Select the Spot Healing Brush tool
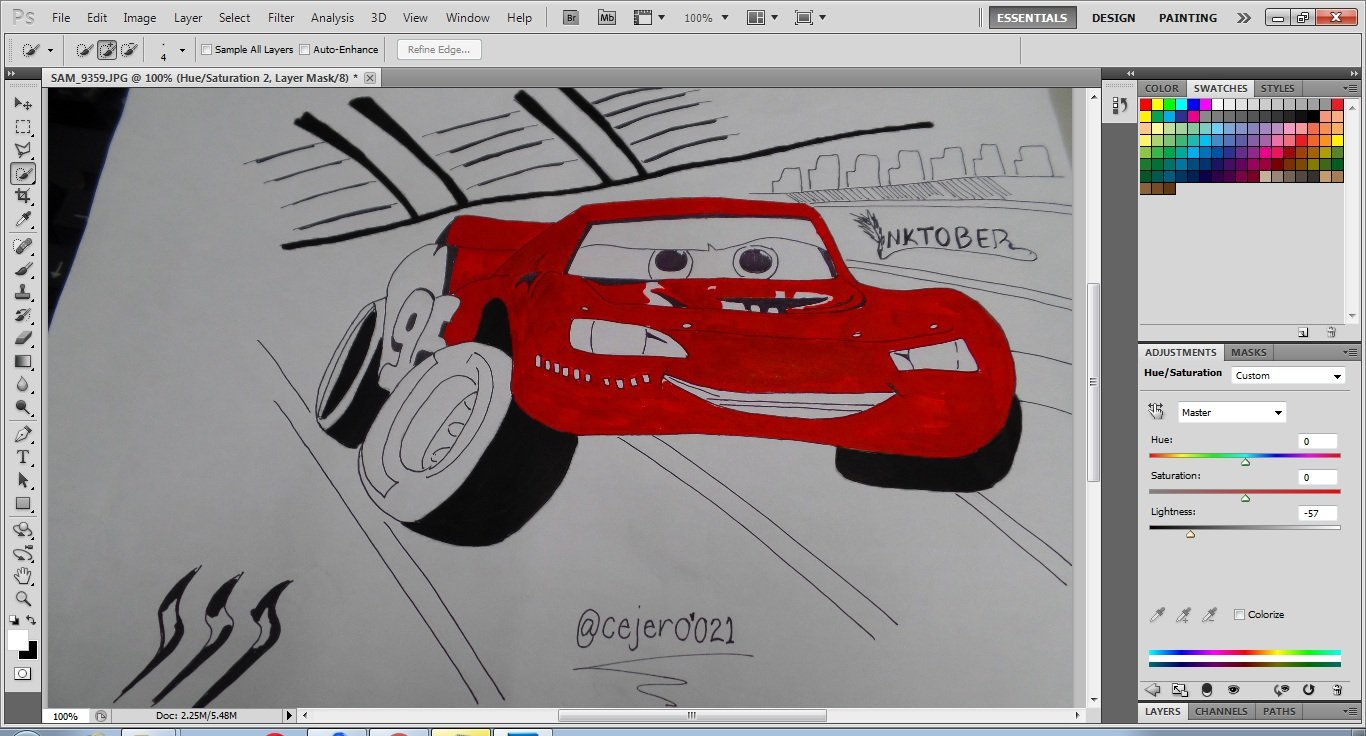 [x=23, y=246]
